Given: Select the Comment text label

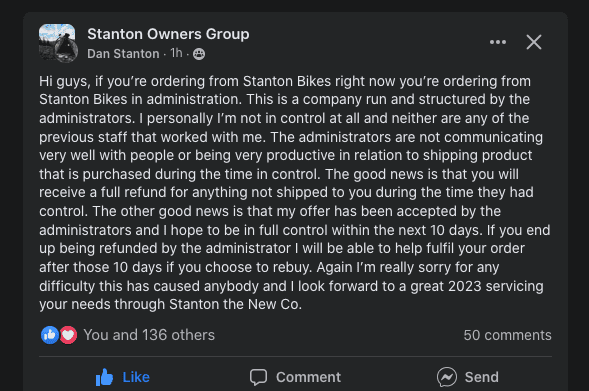Looking at the screenshot, I should pyautogui.click(x=308, y=377).
